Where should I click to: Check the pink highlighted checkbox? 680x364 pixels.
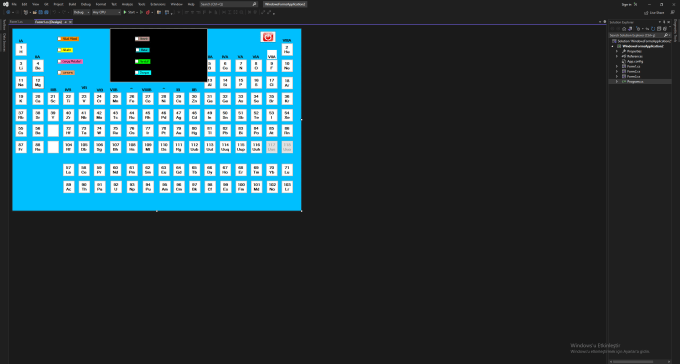59,62
